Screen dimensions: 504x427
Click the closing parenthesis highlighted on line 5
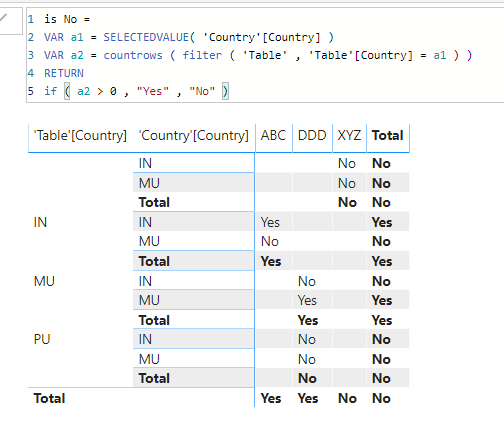pos(225,91)
